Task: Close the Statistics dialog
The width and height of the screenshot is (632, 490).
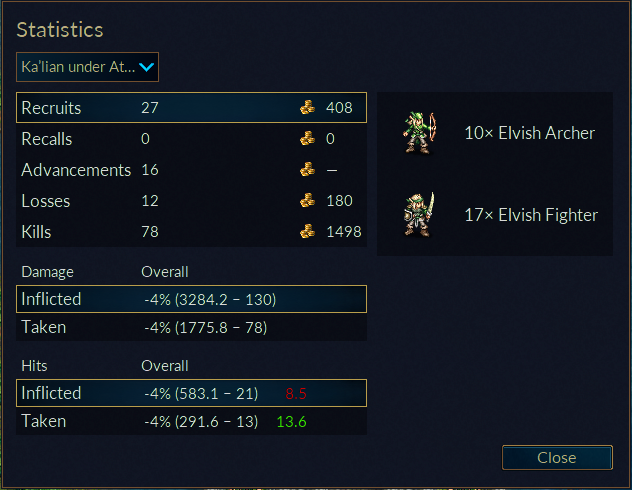Action: coord(557,457)
